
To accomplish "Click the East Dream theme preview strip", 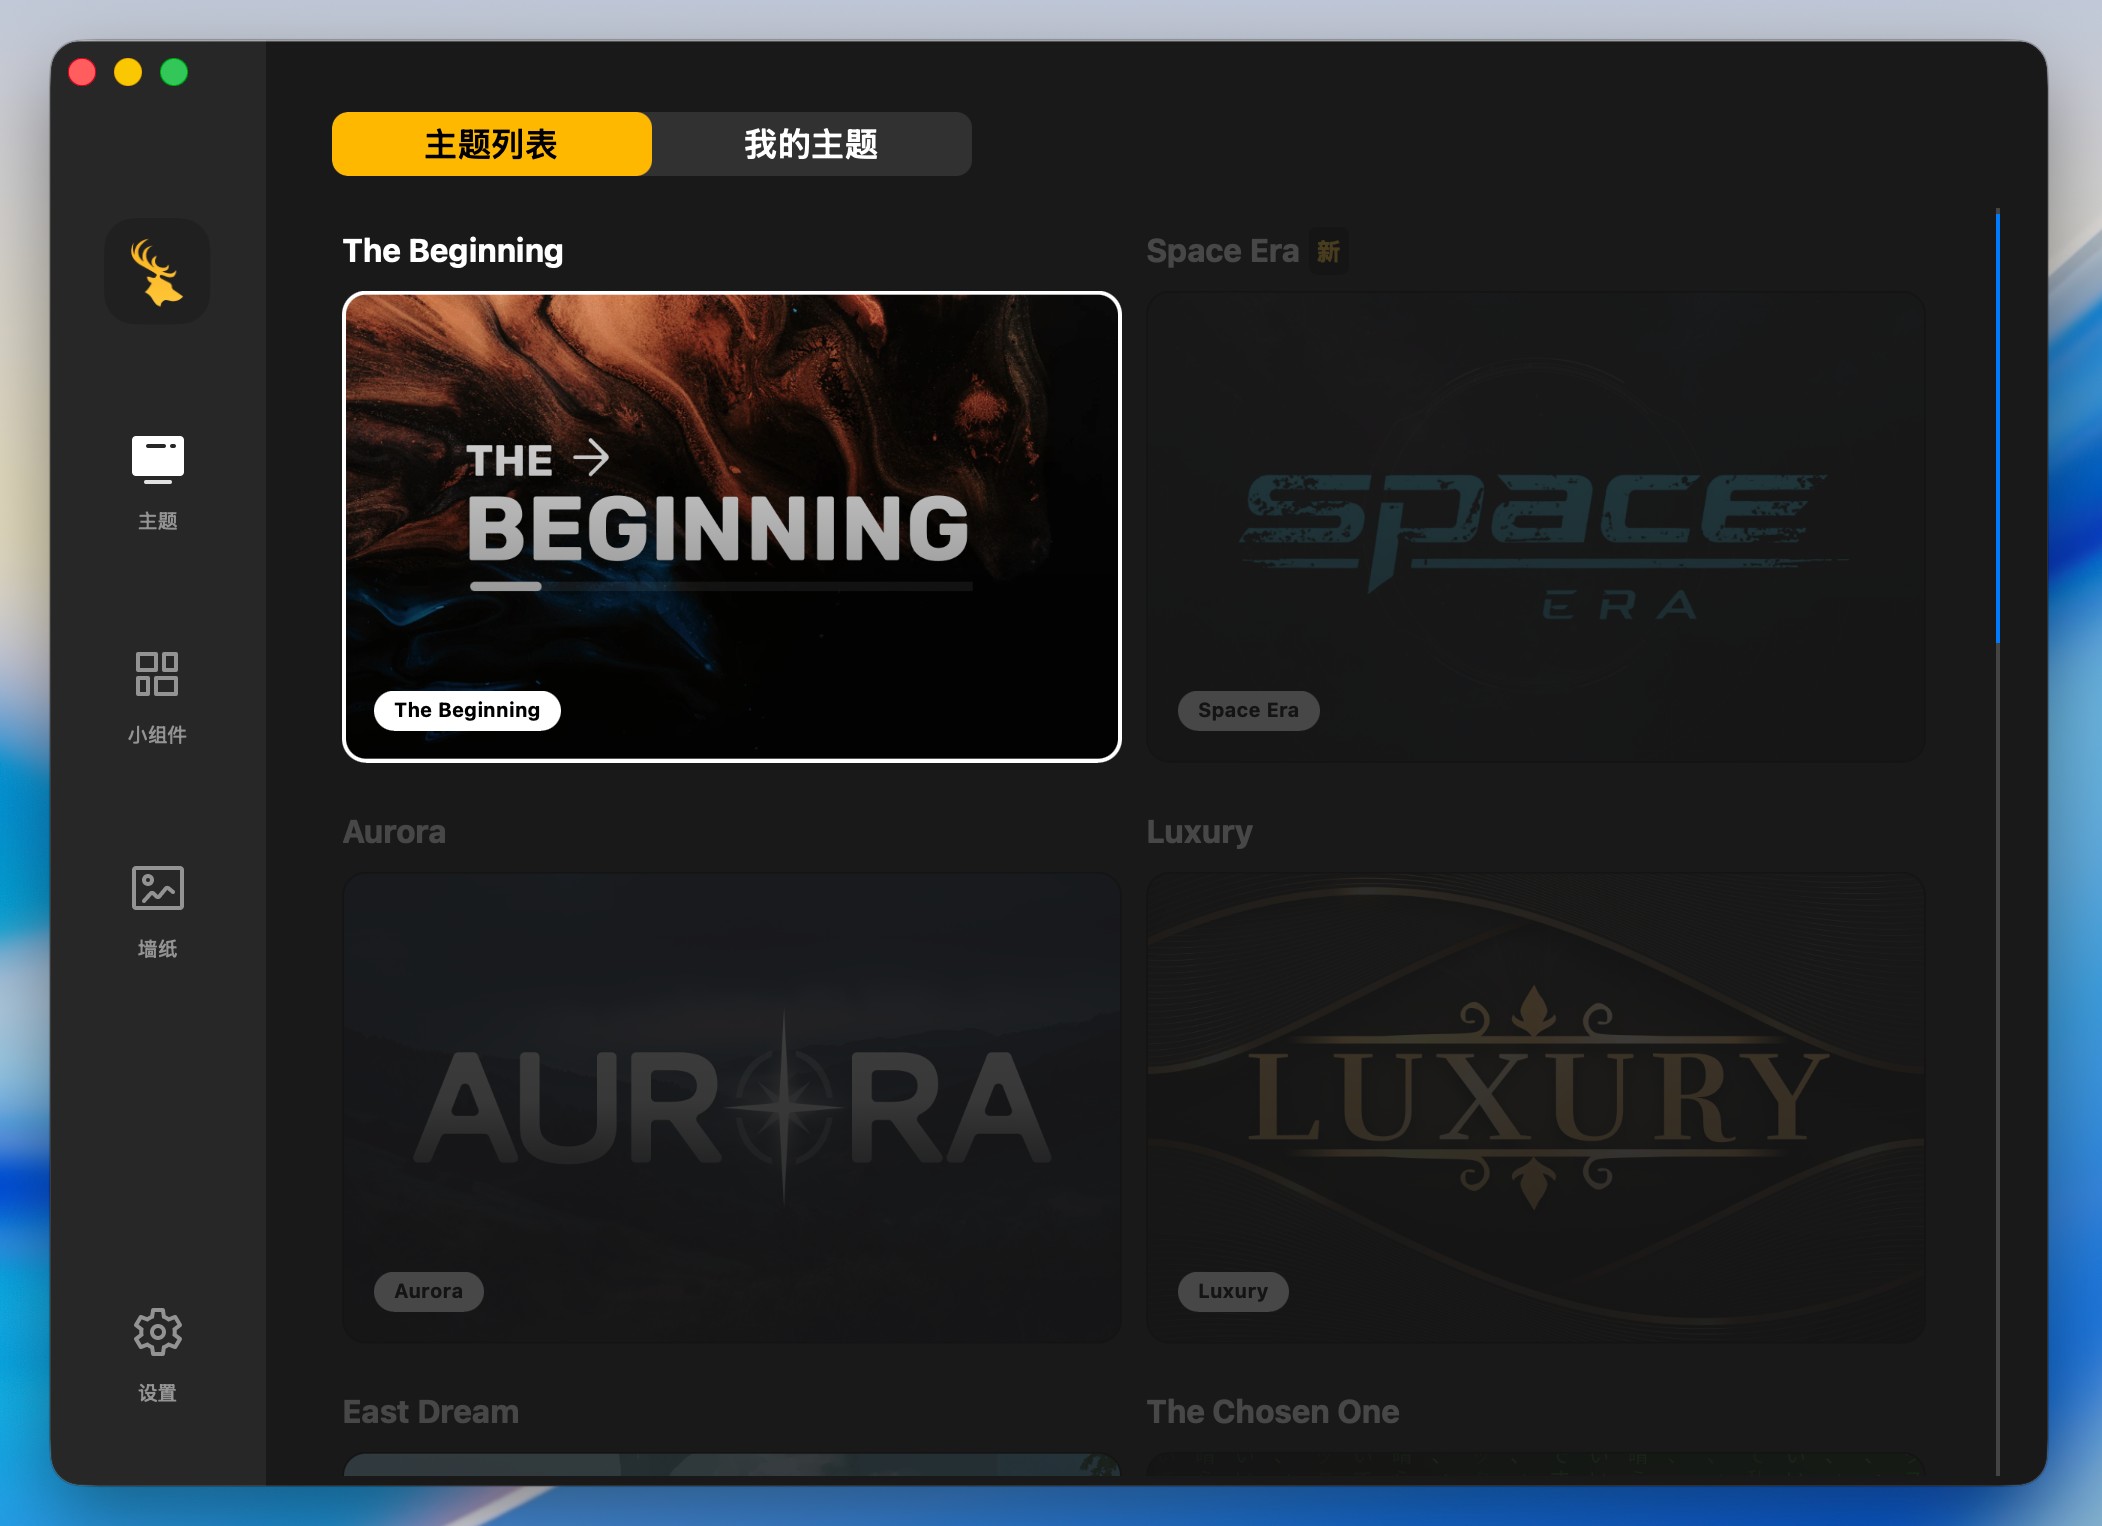I will point(731,1465).
